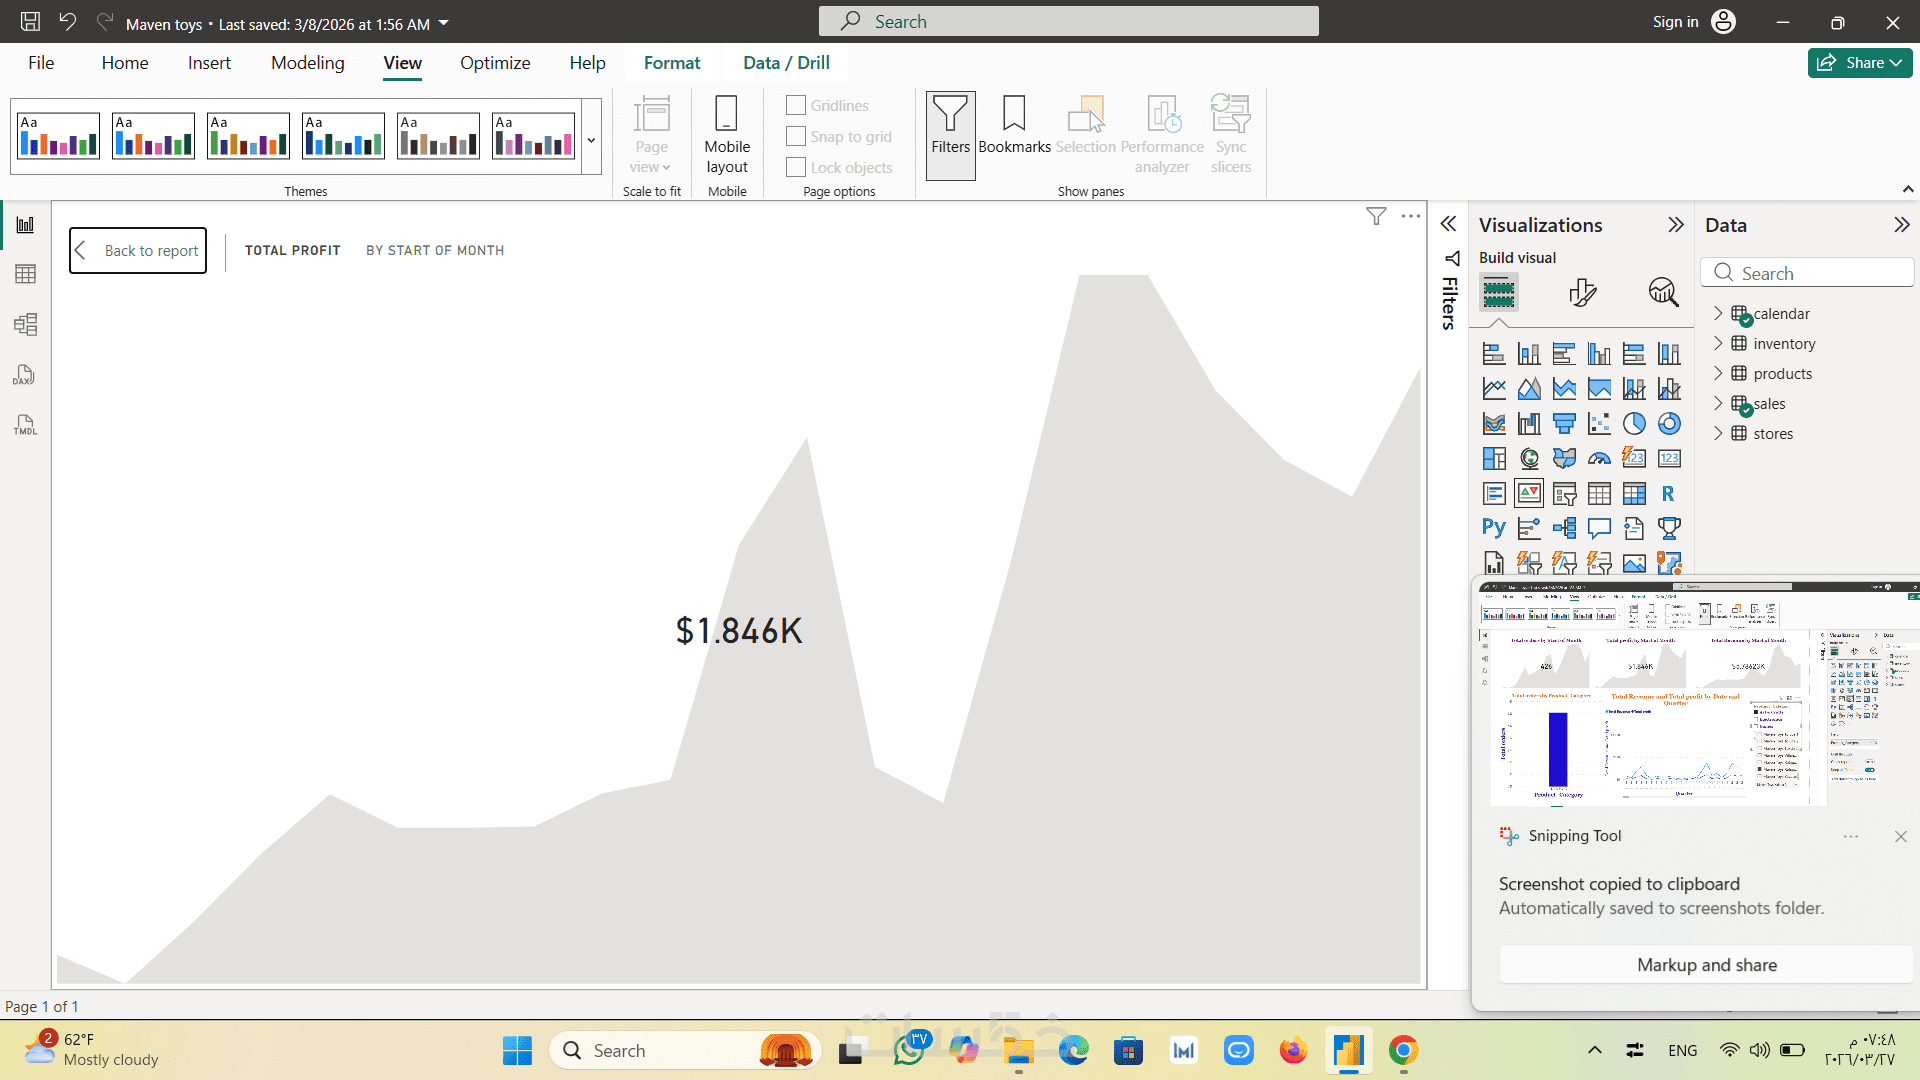Switch to the Optimize tab

(x=495, y=63)
